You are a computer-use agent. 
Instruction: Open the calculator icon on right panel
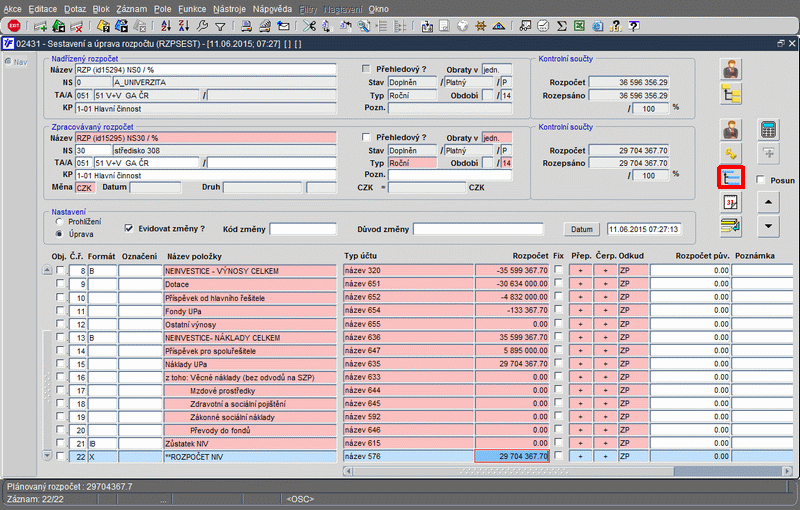point(769,130)
